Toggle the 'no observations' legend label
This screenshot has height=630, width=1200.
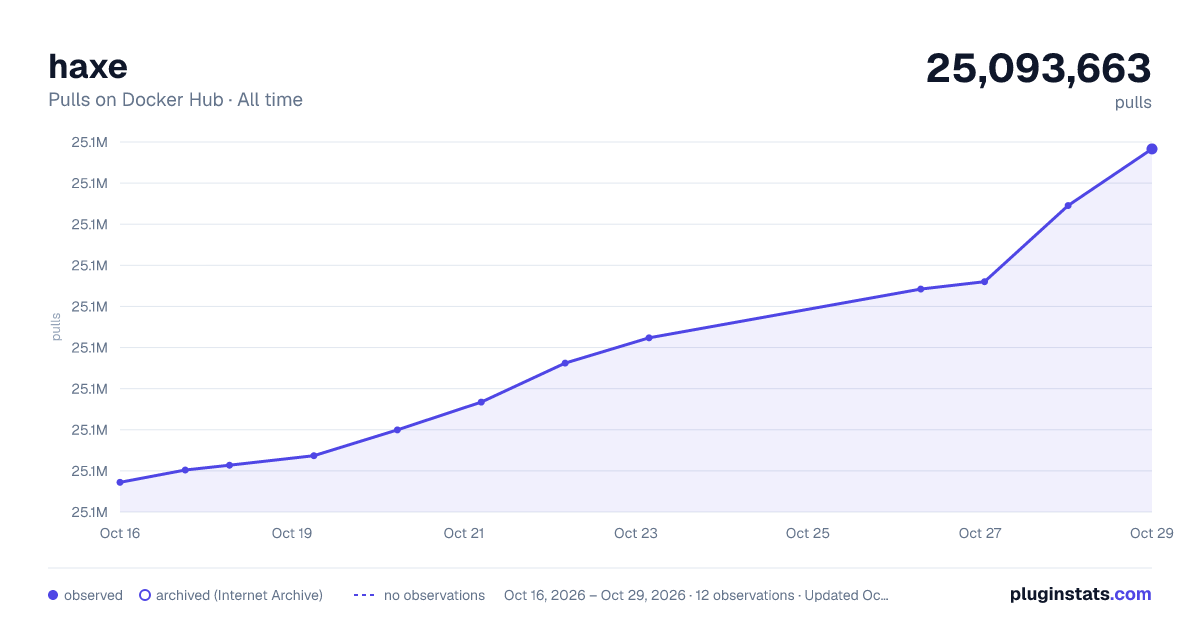point(434,595)
